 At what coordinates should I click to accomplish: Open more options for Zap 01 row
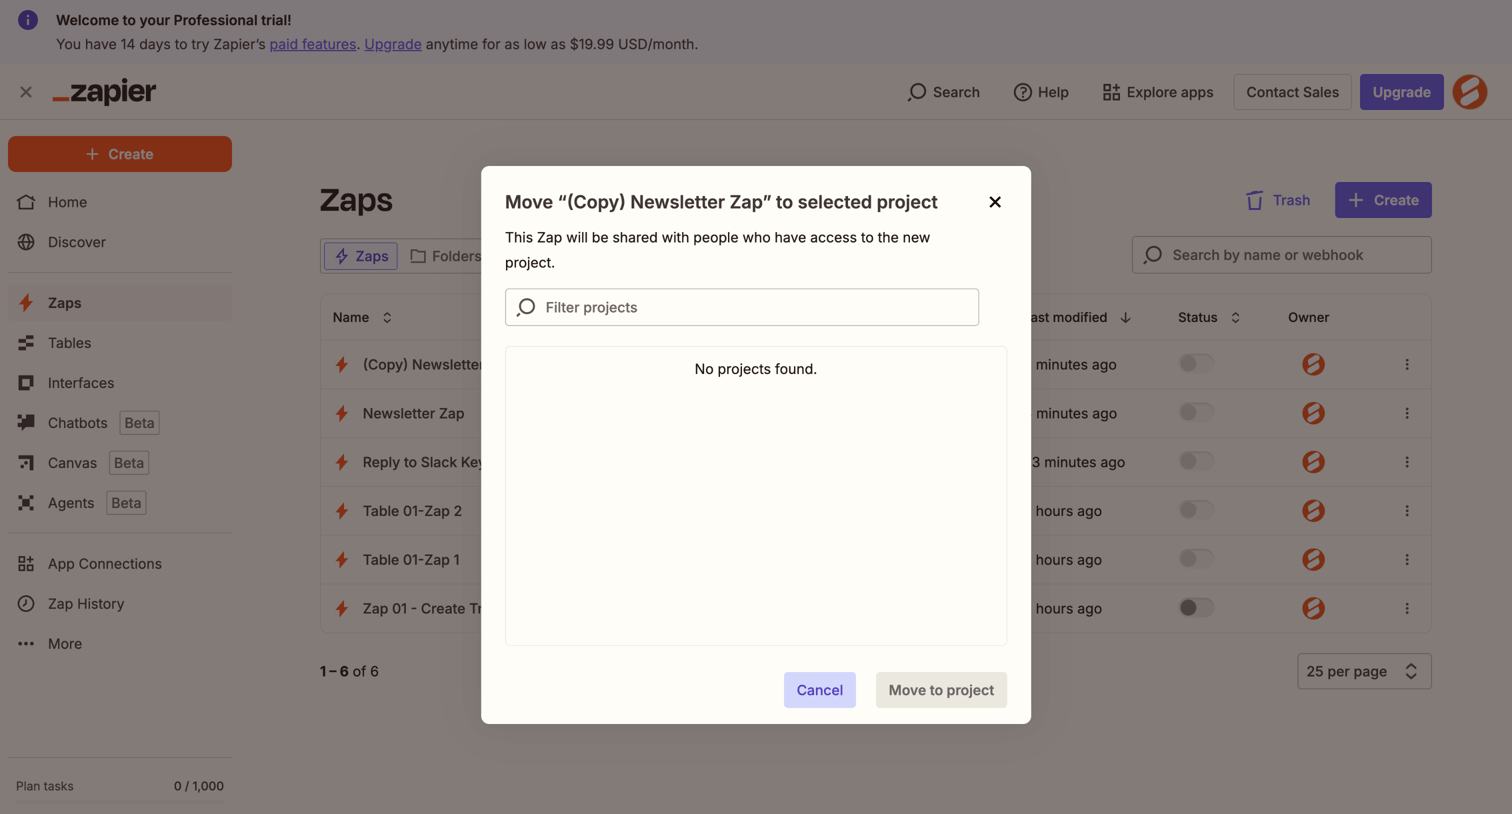[1407, 608]
